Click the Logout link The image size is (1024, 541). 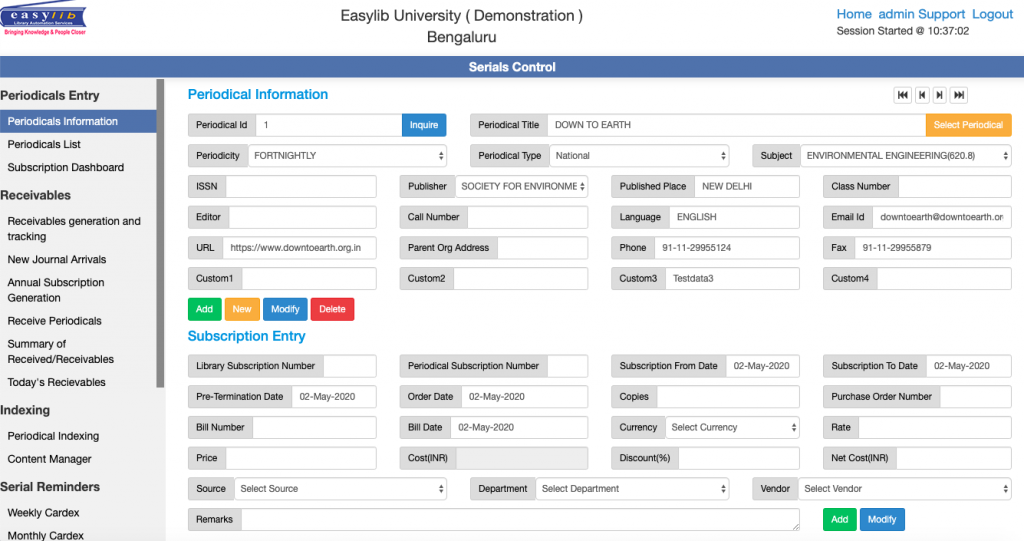coord(992,14)
